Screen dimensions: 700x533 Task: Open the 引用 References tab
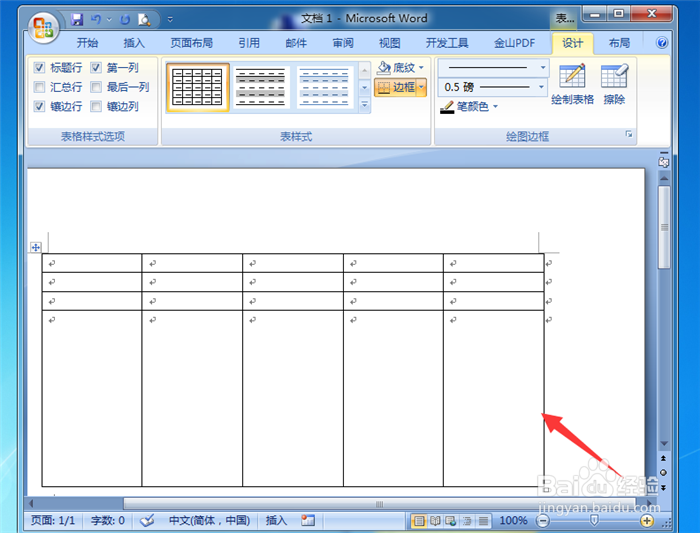(249, 43)
